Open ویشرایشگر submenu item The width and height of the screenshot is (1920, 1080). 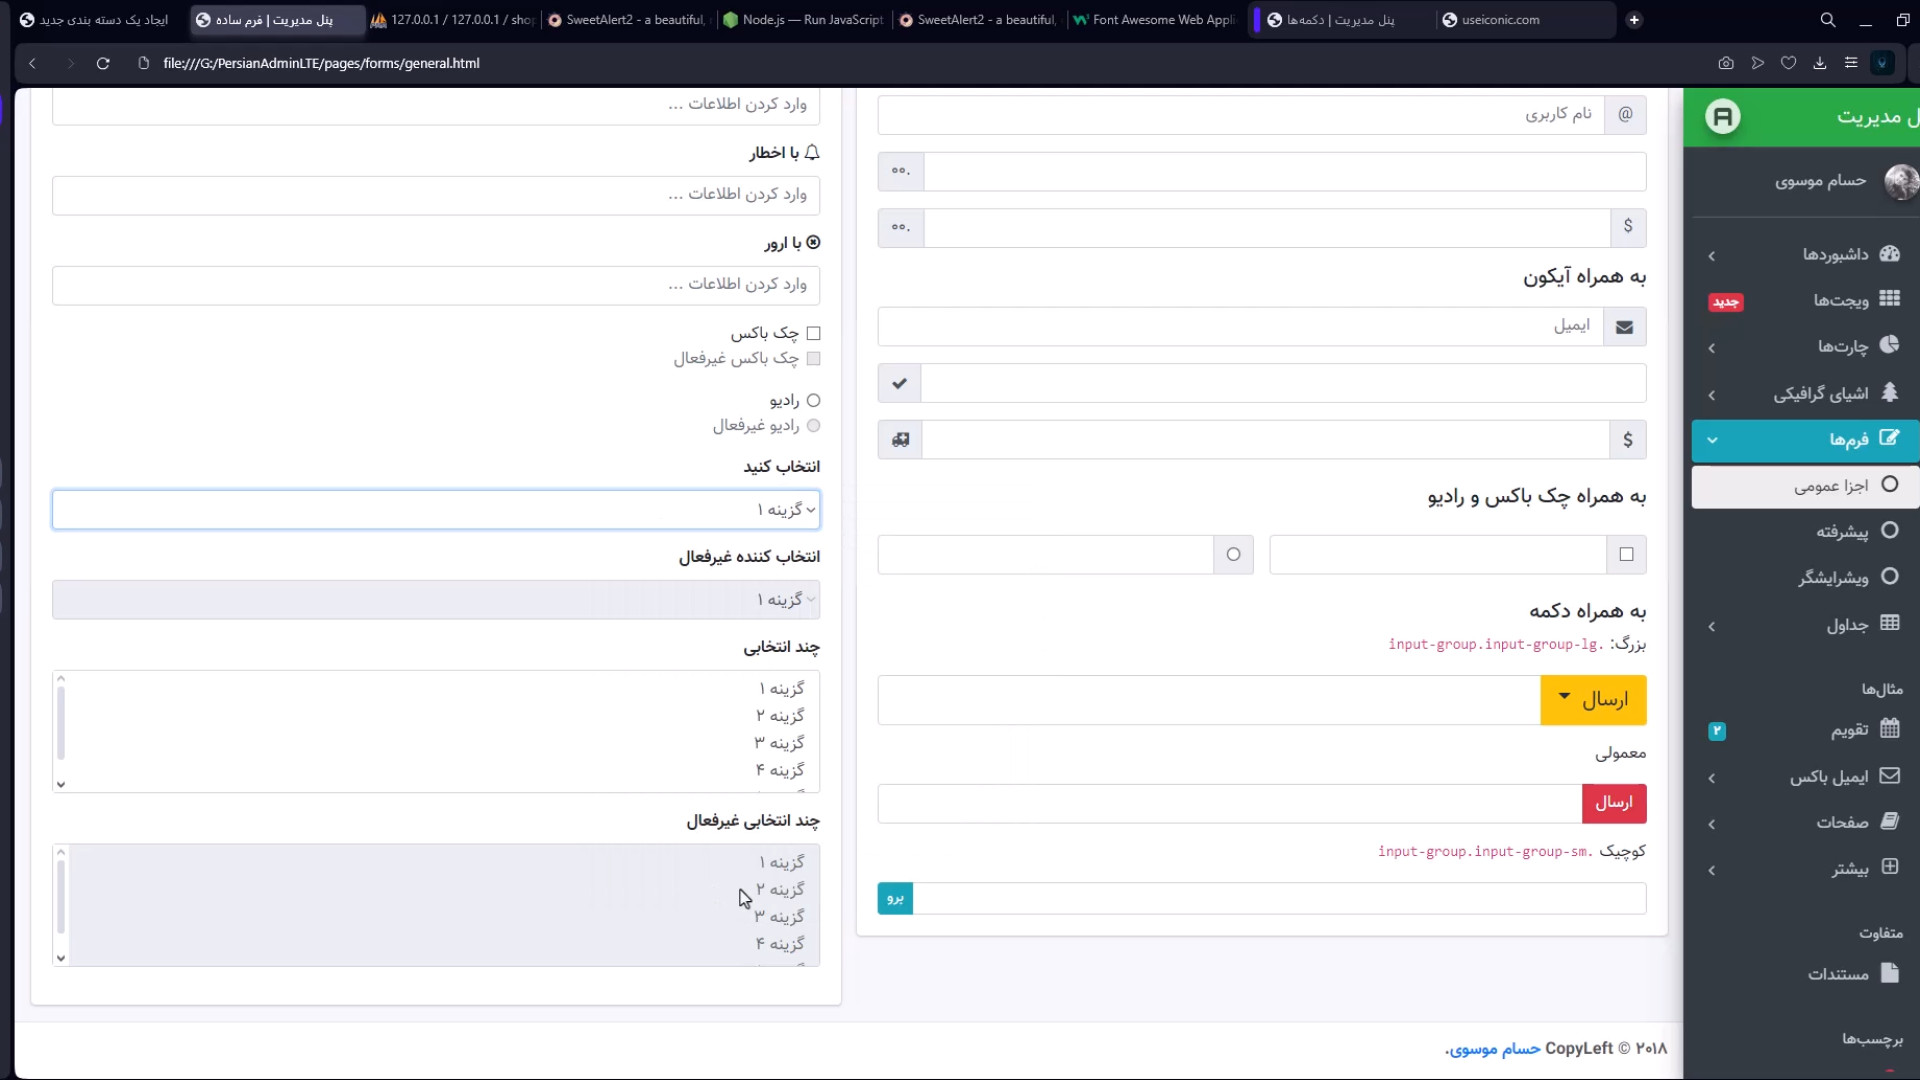click(x=1805, y=578)
